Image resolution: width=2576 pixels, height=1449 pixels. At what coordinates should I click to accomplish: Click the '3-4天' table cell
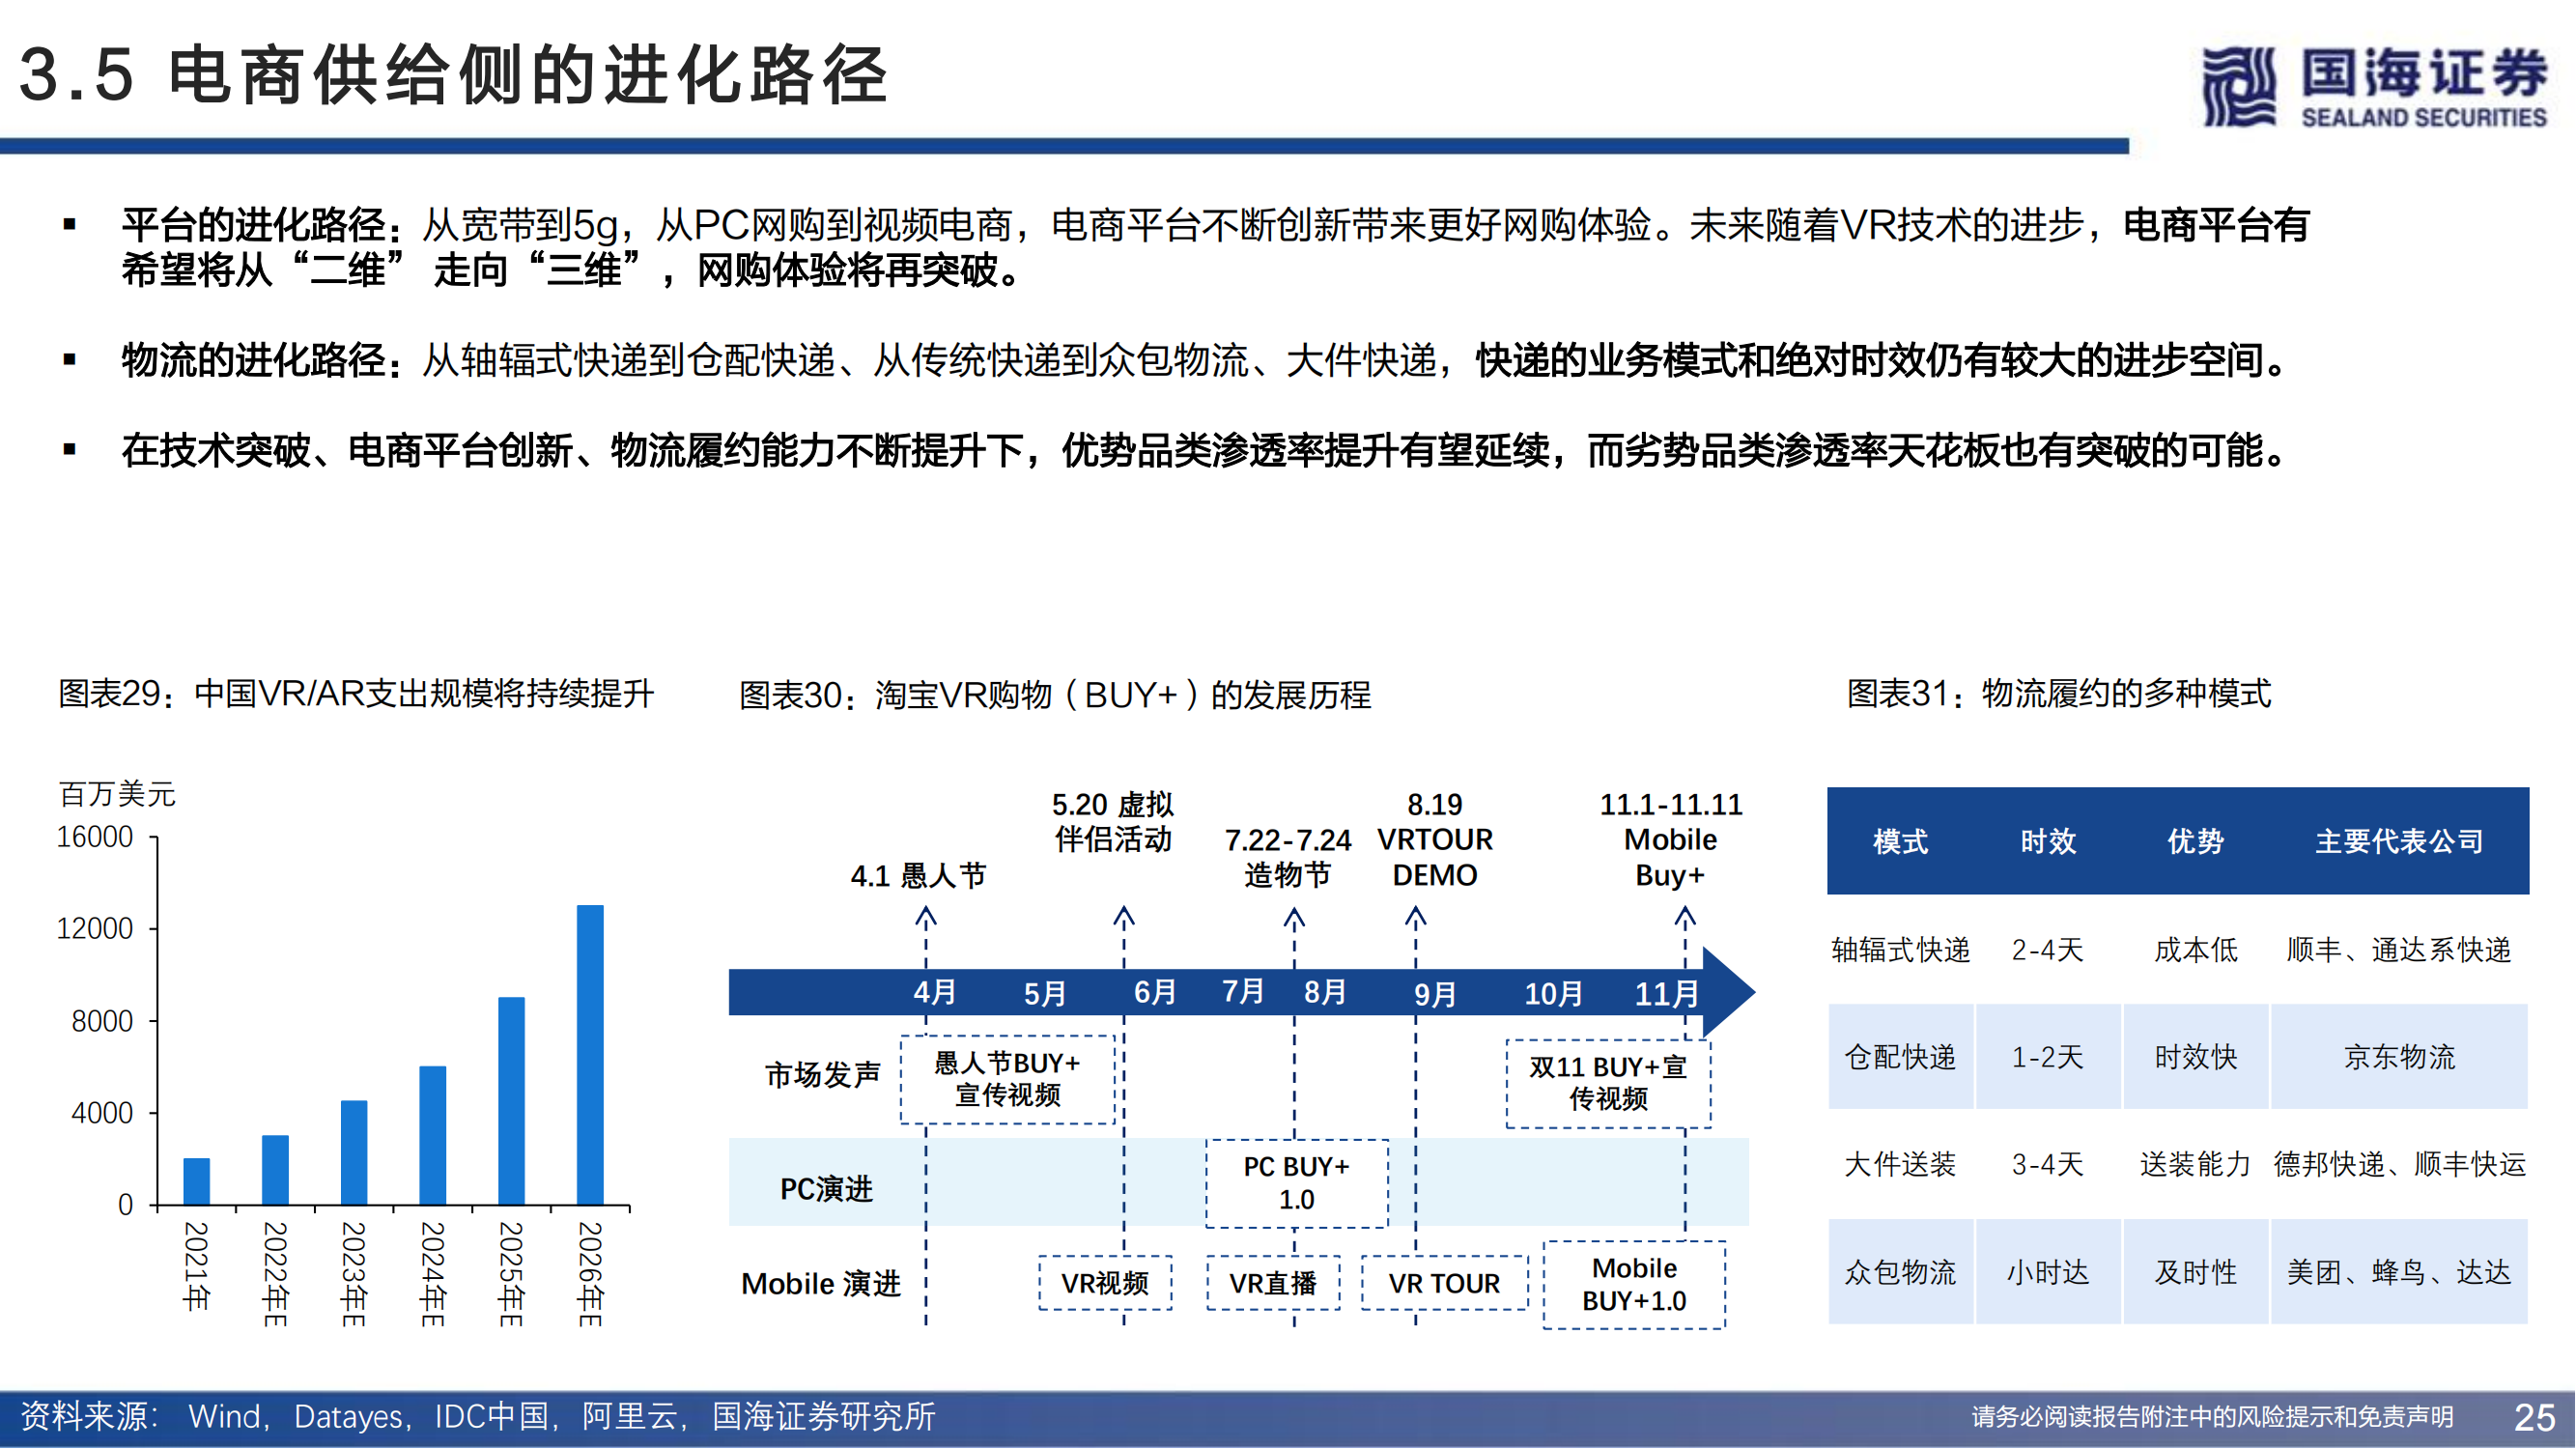tap(2048, 1165)
